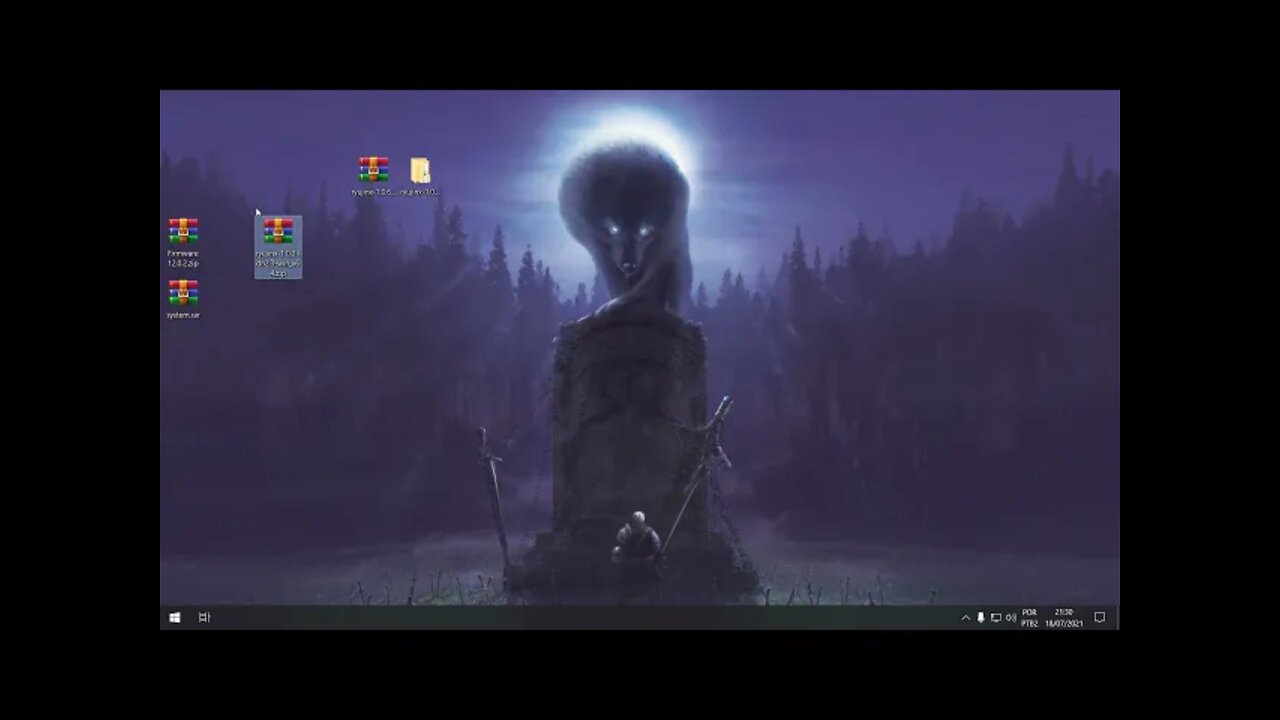Viewport: 1280px width, 720px height.
Task: Show hidden system tray icons
Action: point(965,618)
